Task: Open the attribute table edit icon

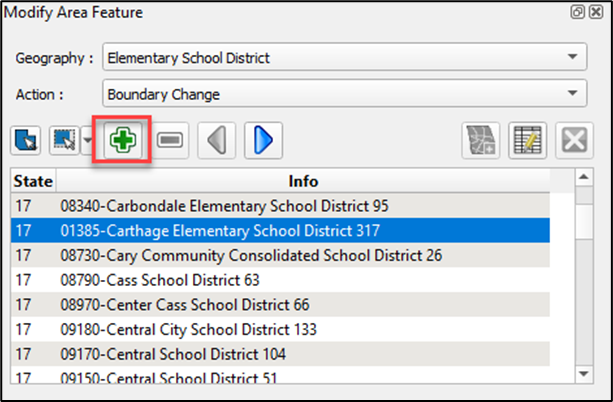Action: [x=526, y=142]
